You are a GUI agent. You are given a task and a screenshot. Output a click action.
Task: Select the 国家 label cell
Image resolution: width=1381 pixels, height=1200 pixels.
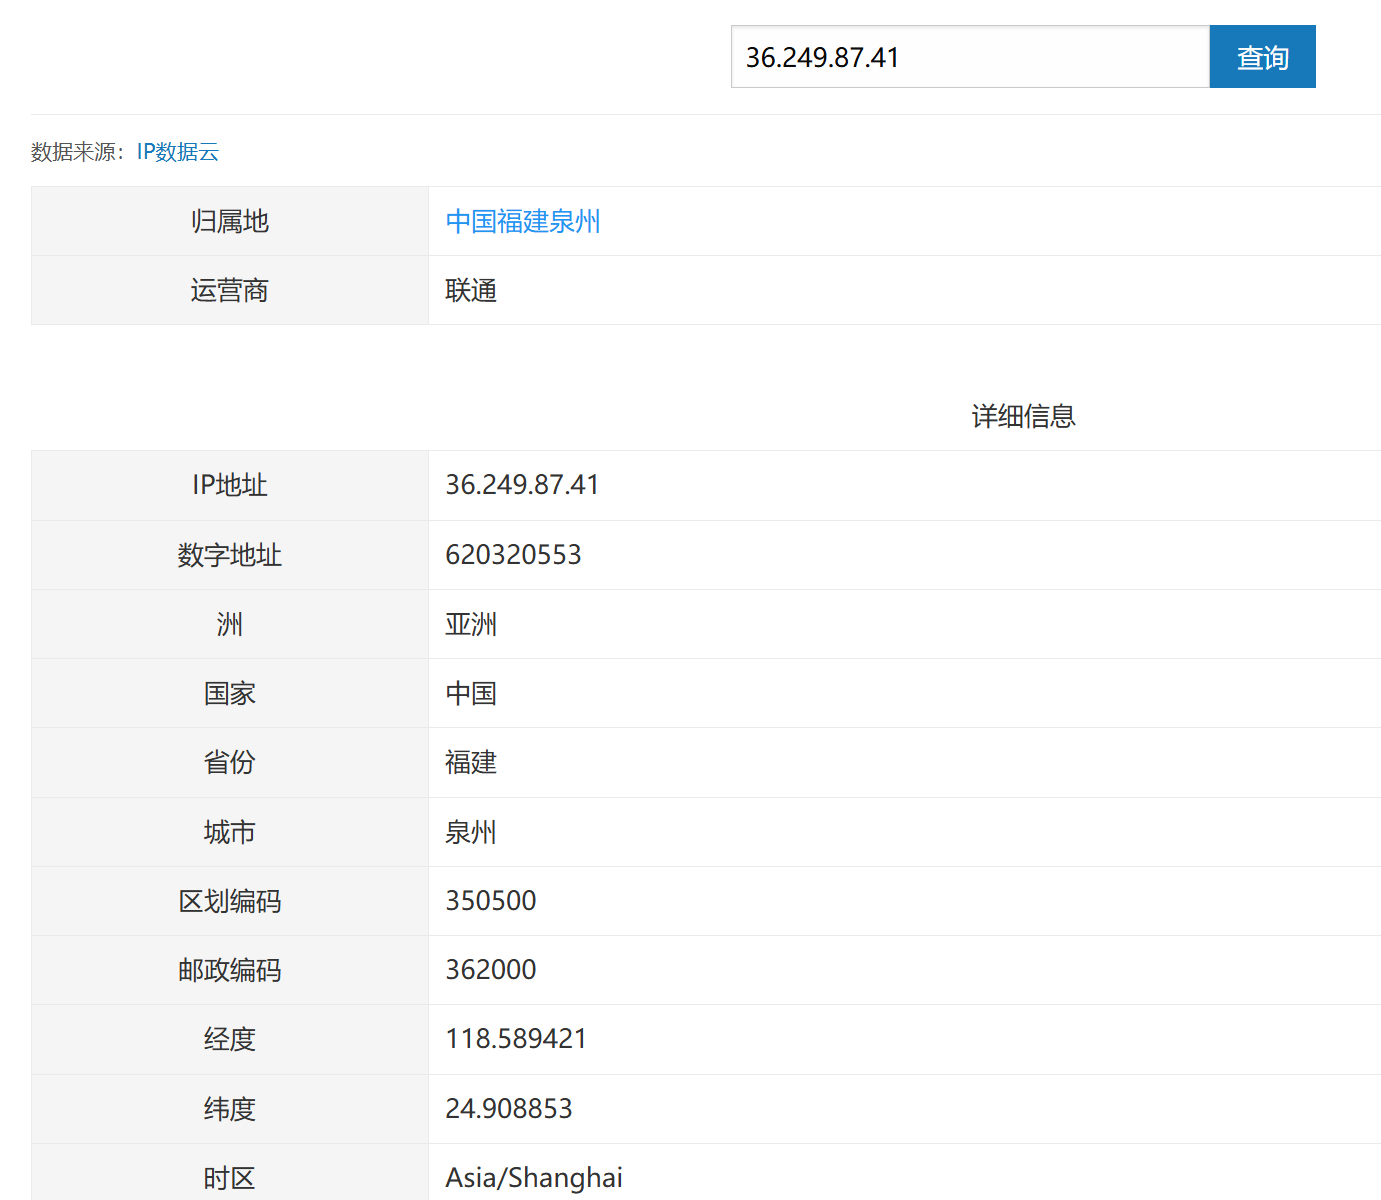tap(230, 693)
